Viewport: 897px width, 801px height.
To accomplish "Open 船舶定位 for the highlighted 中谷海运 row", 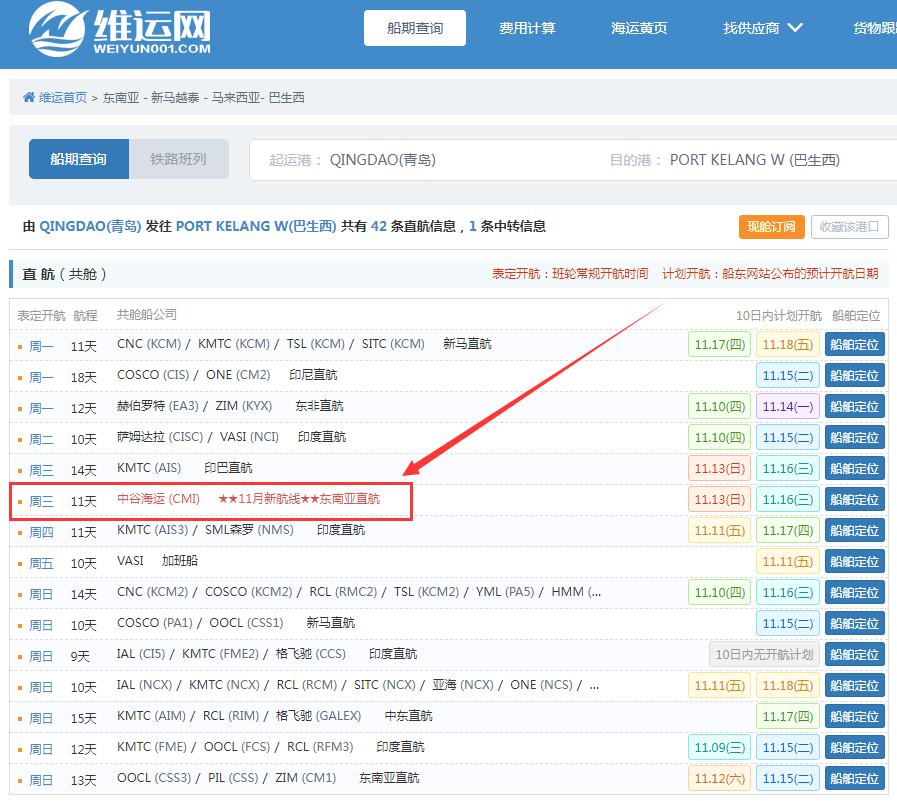I will pyautogui.click(x=854, y=499).
